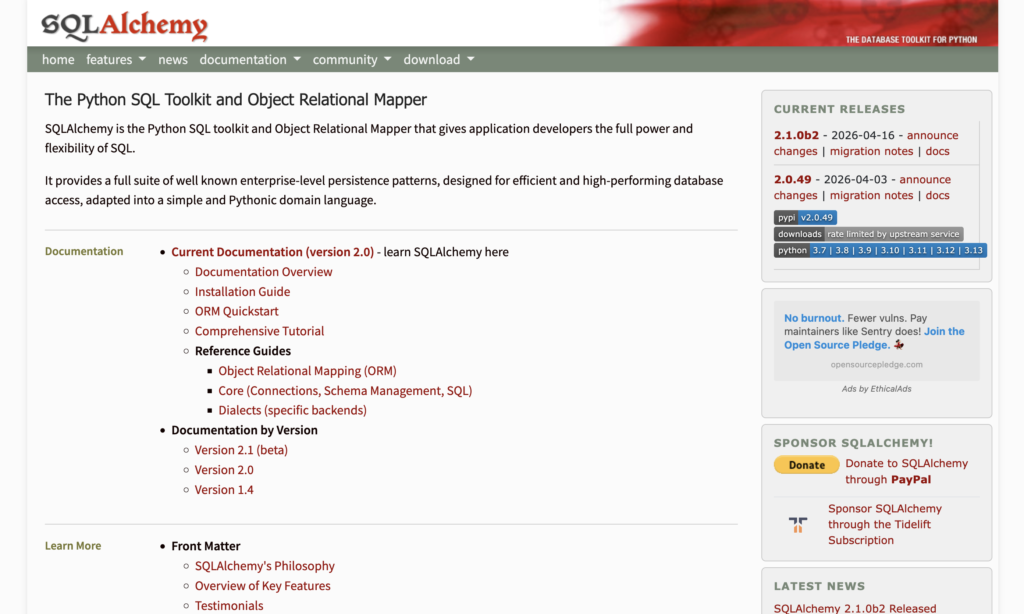Image resolution: width=1024 pixels, height=614 pixels.
Task: Open Version 2.1 (beta) documentation
Action: pyautogui.click(x=241, y=450)
